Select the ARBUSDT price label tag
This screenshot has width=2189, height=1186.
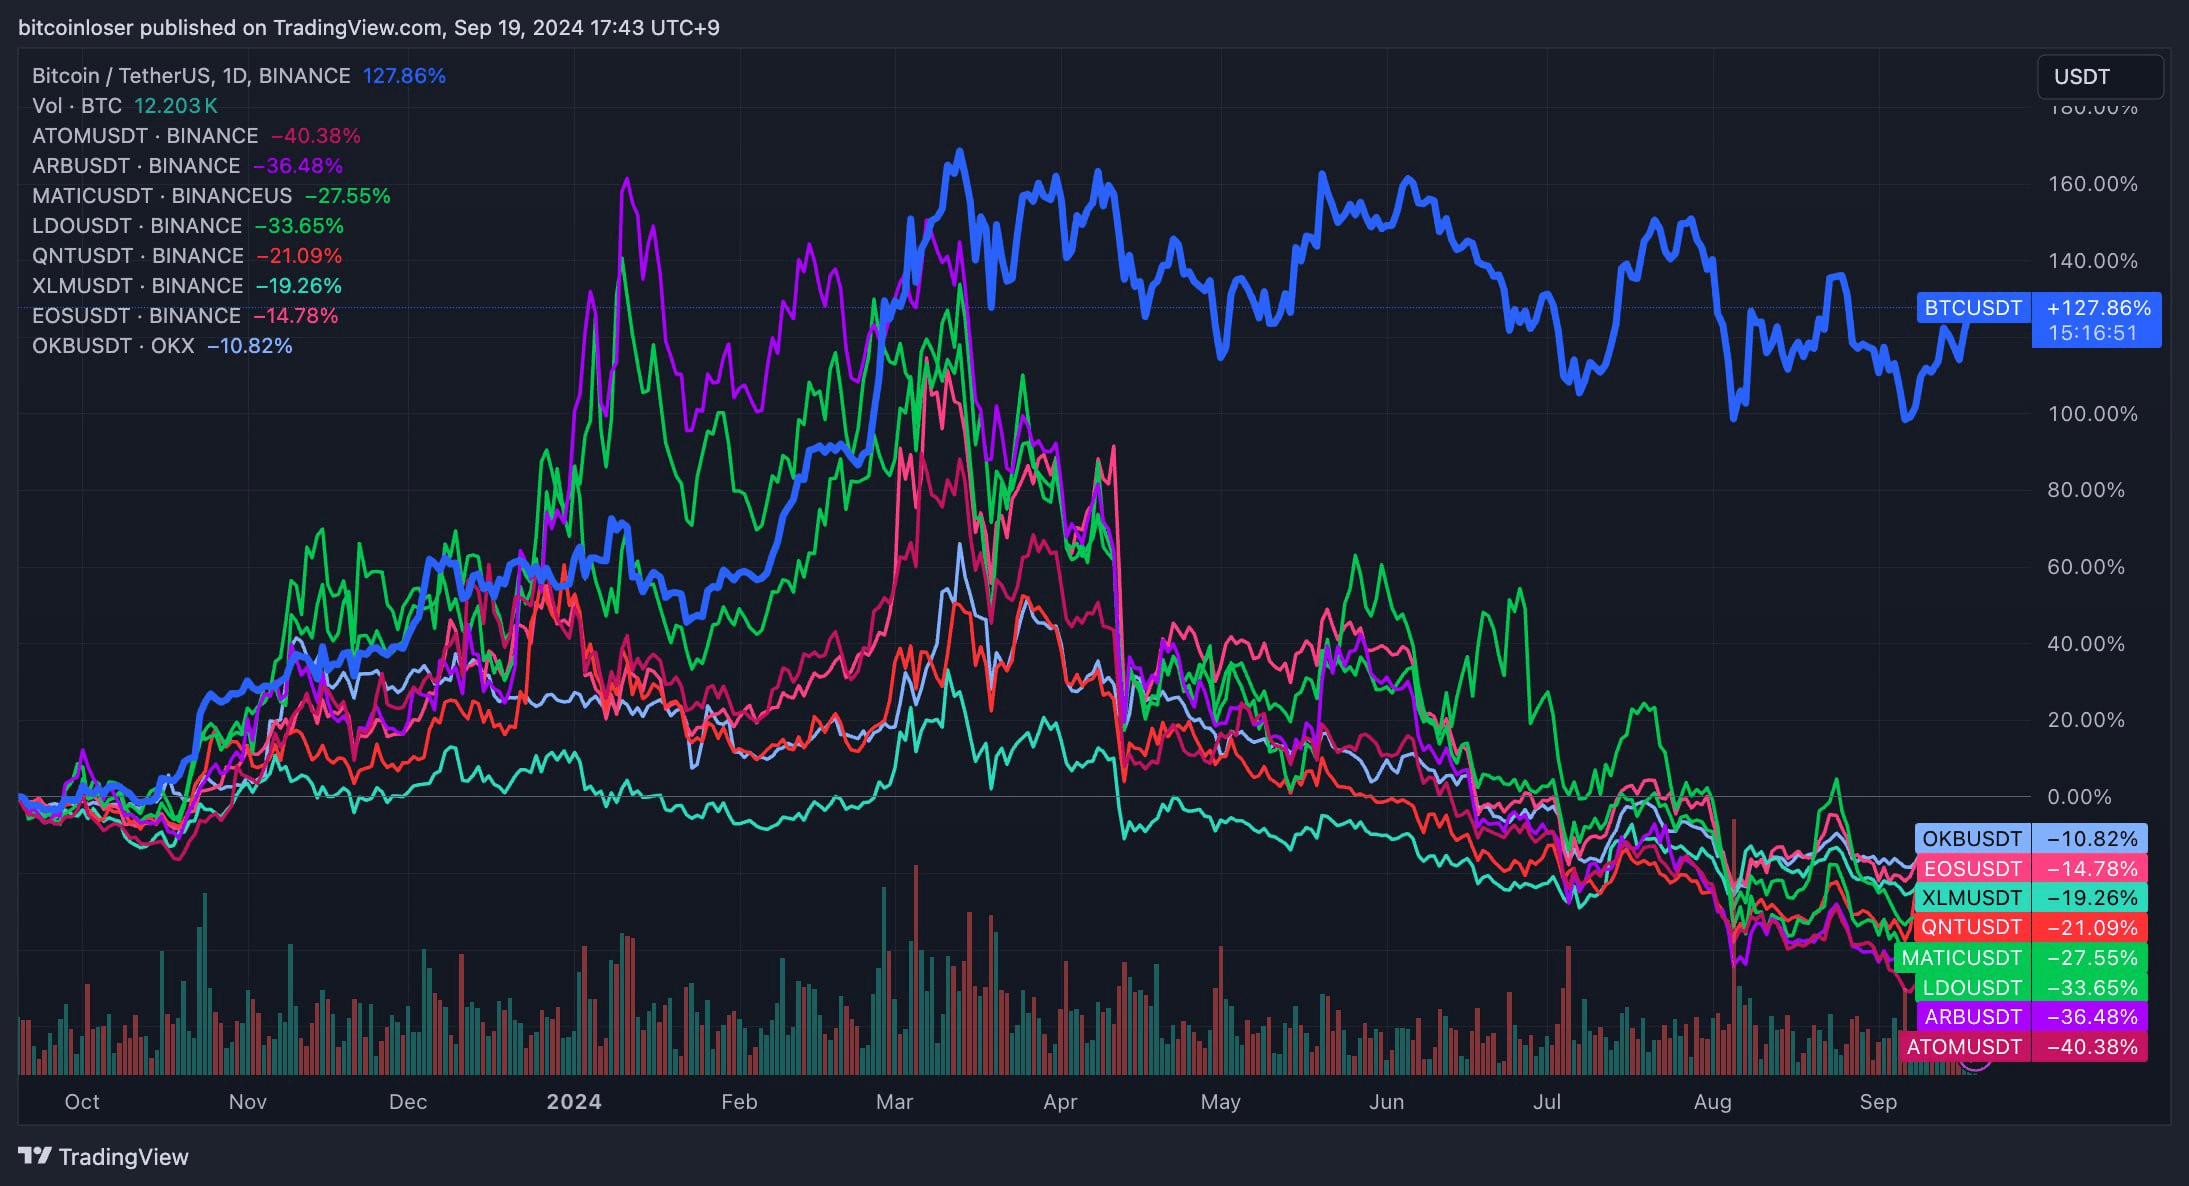point(2031,1017)
